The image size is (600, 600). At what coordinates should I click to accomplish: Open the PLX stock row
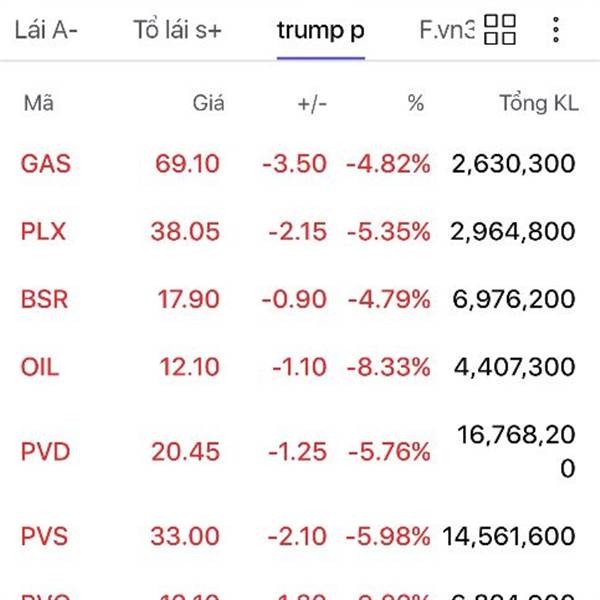(x=300, y=232)
